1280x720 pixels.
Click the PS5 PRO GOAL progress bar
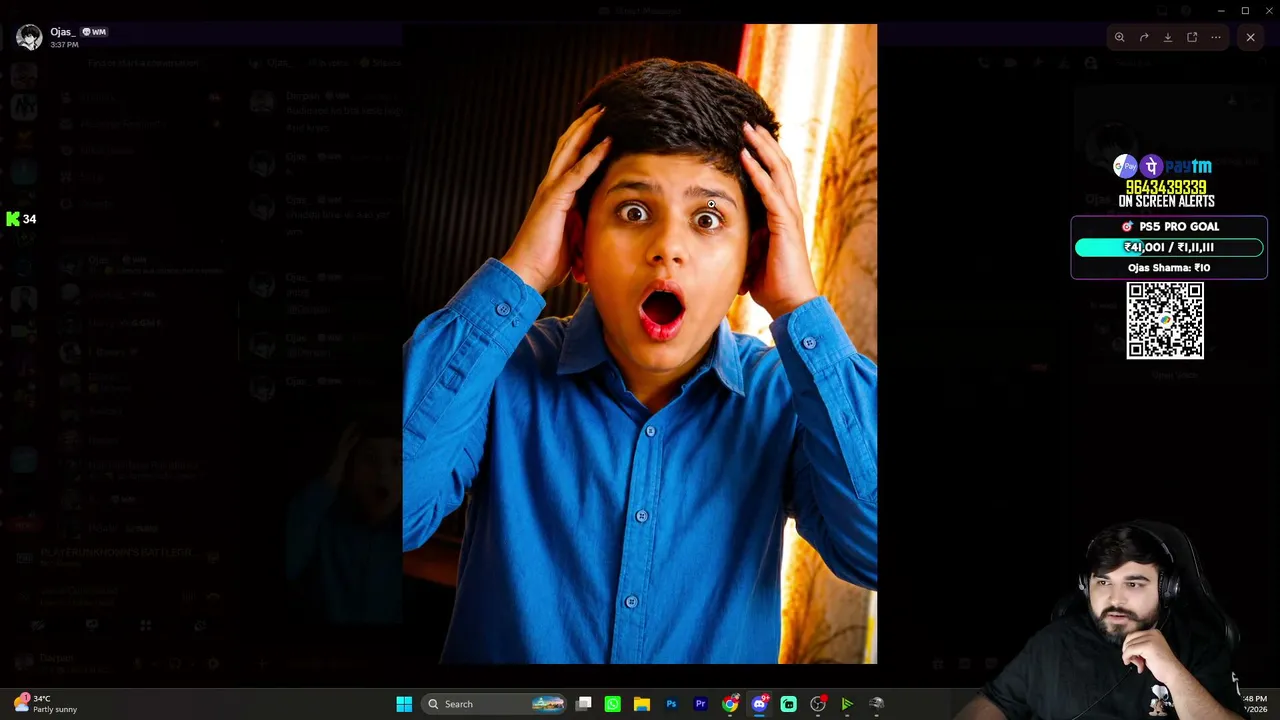1169,247
